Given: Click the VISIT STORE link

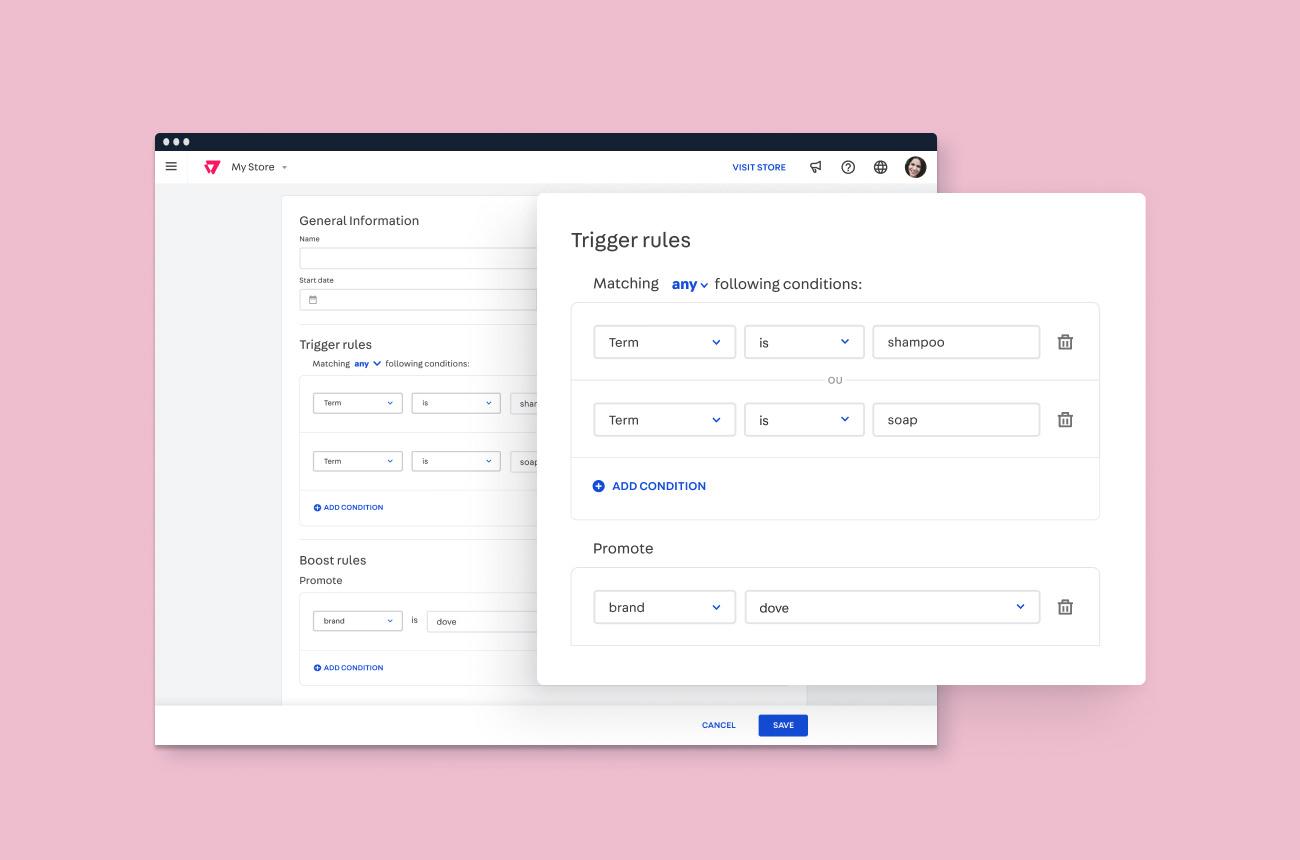Looking at the screenshot, I should point(759,167).
